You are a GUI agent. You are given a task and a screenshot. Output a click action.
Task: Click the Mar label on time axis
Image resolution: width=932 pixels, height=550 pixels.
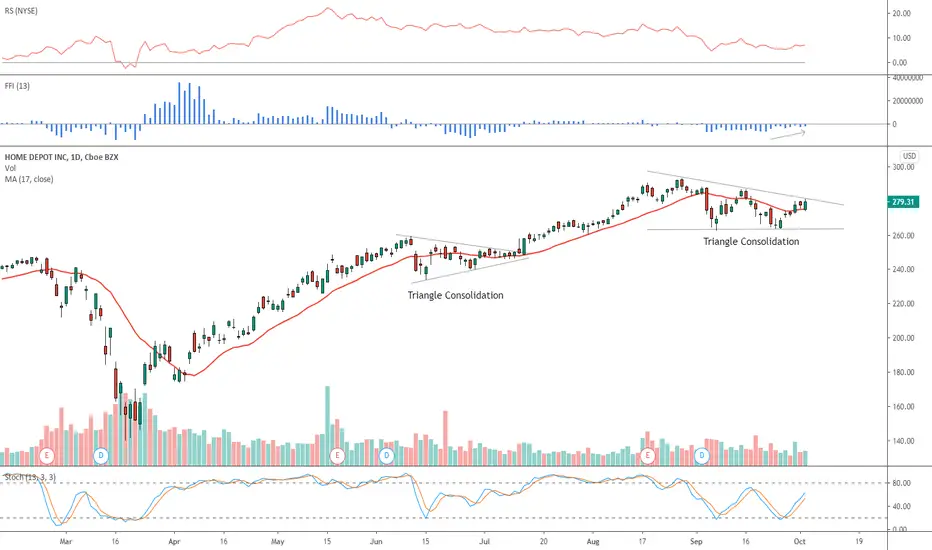click(66, 542)
